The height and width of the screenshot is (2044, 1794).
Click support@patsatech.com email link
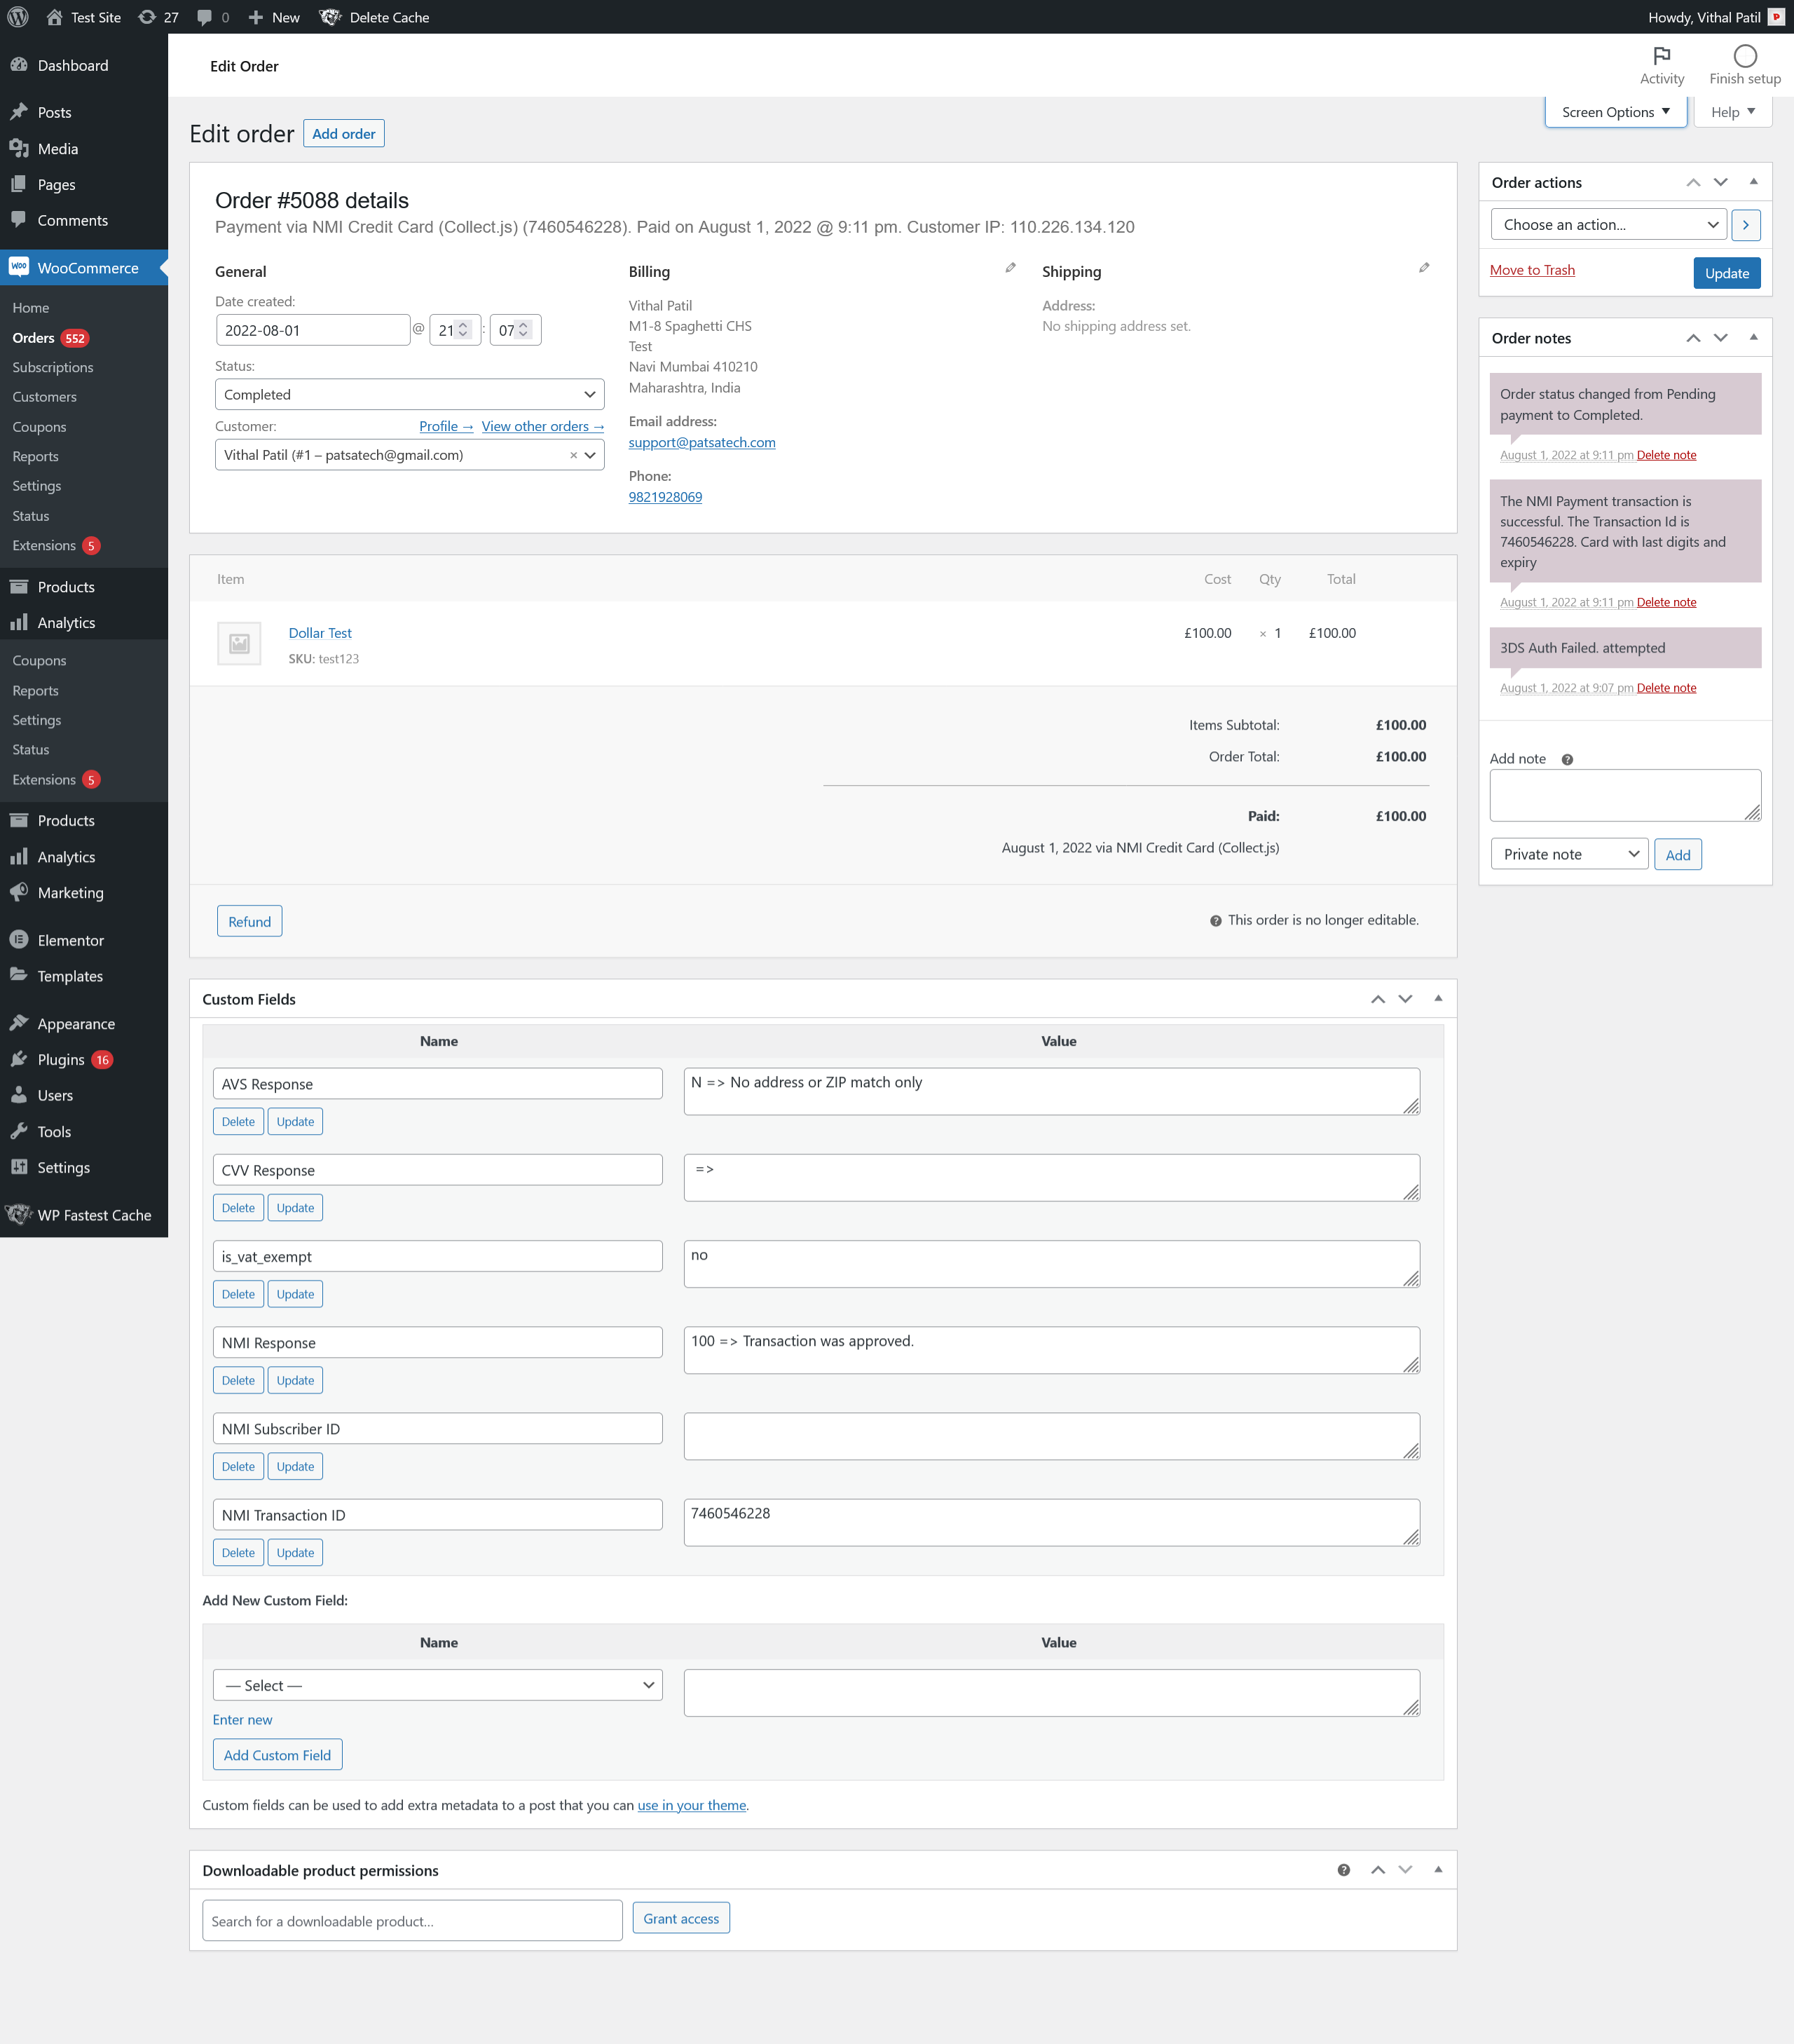702,442
